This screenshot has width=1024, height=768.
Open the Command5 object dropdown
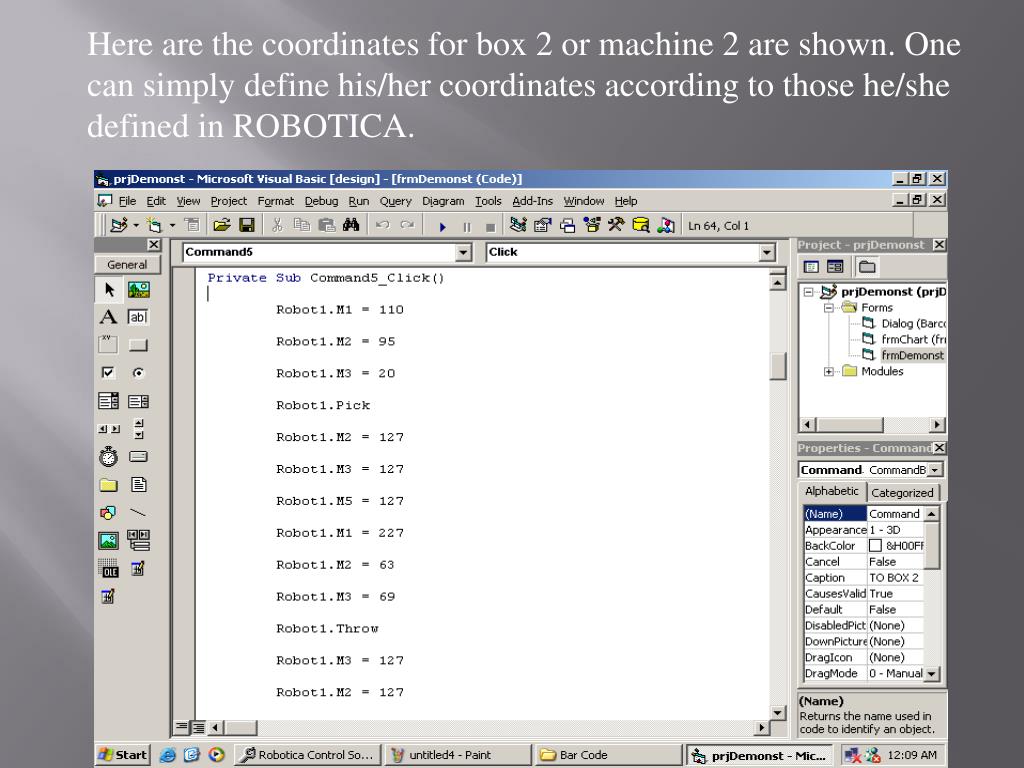pyautogui.click(x=463, y=252)
